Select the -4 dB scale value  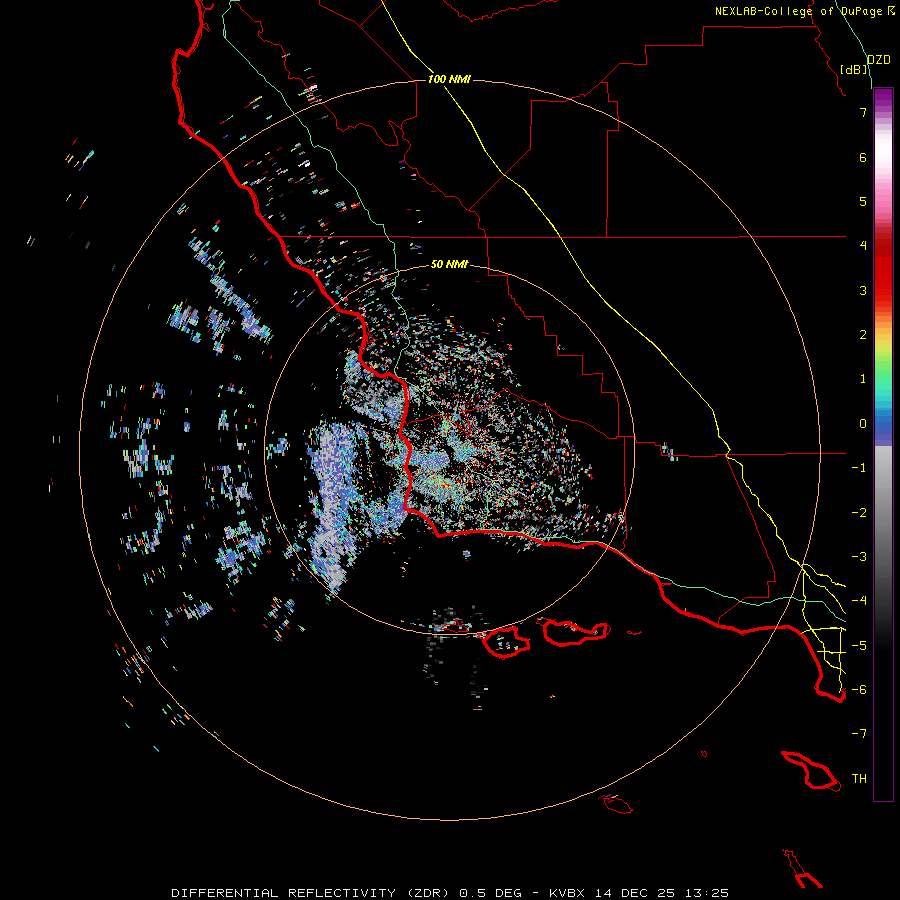tap(859, 600)
